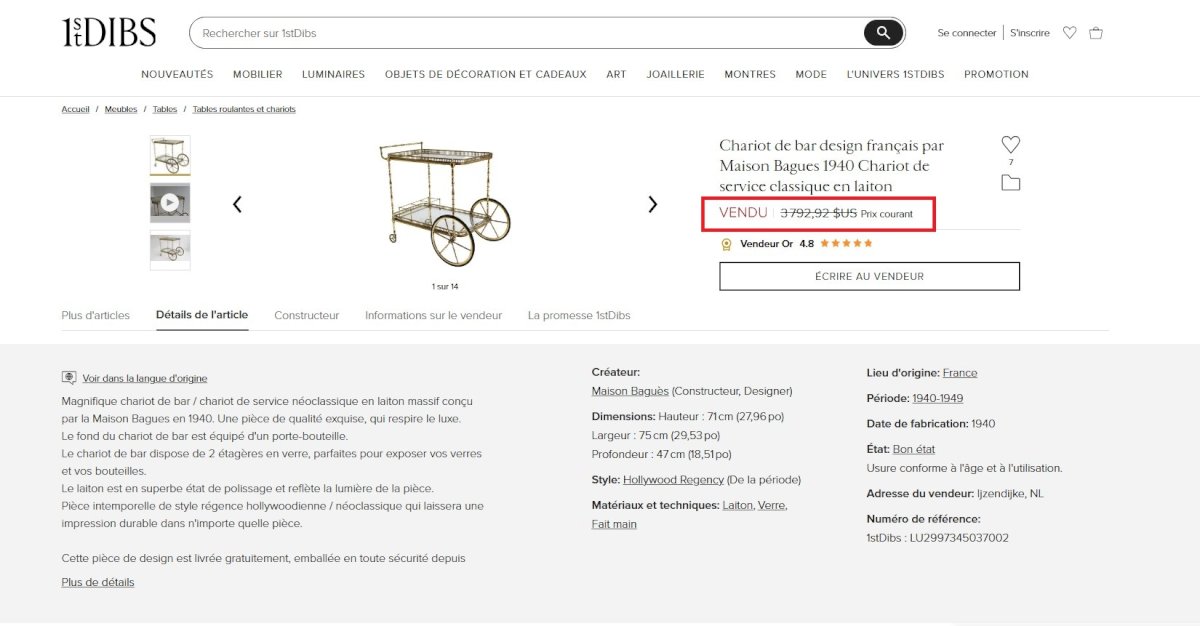
Task: Select the third bar cart thumbnail
Action: (170, 250)
